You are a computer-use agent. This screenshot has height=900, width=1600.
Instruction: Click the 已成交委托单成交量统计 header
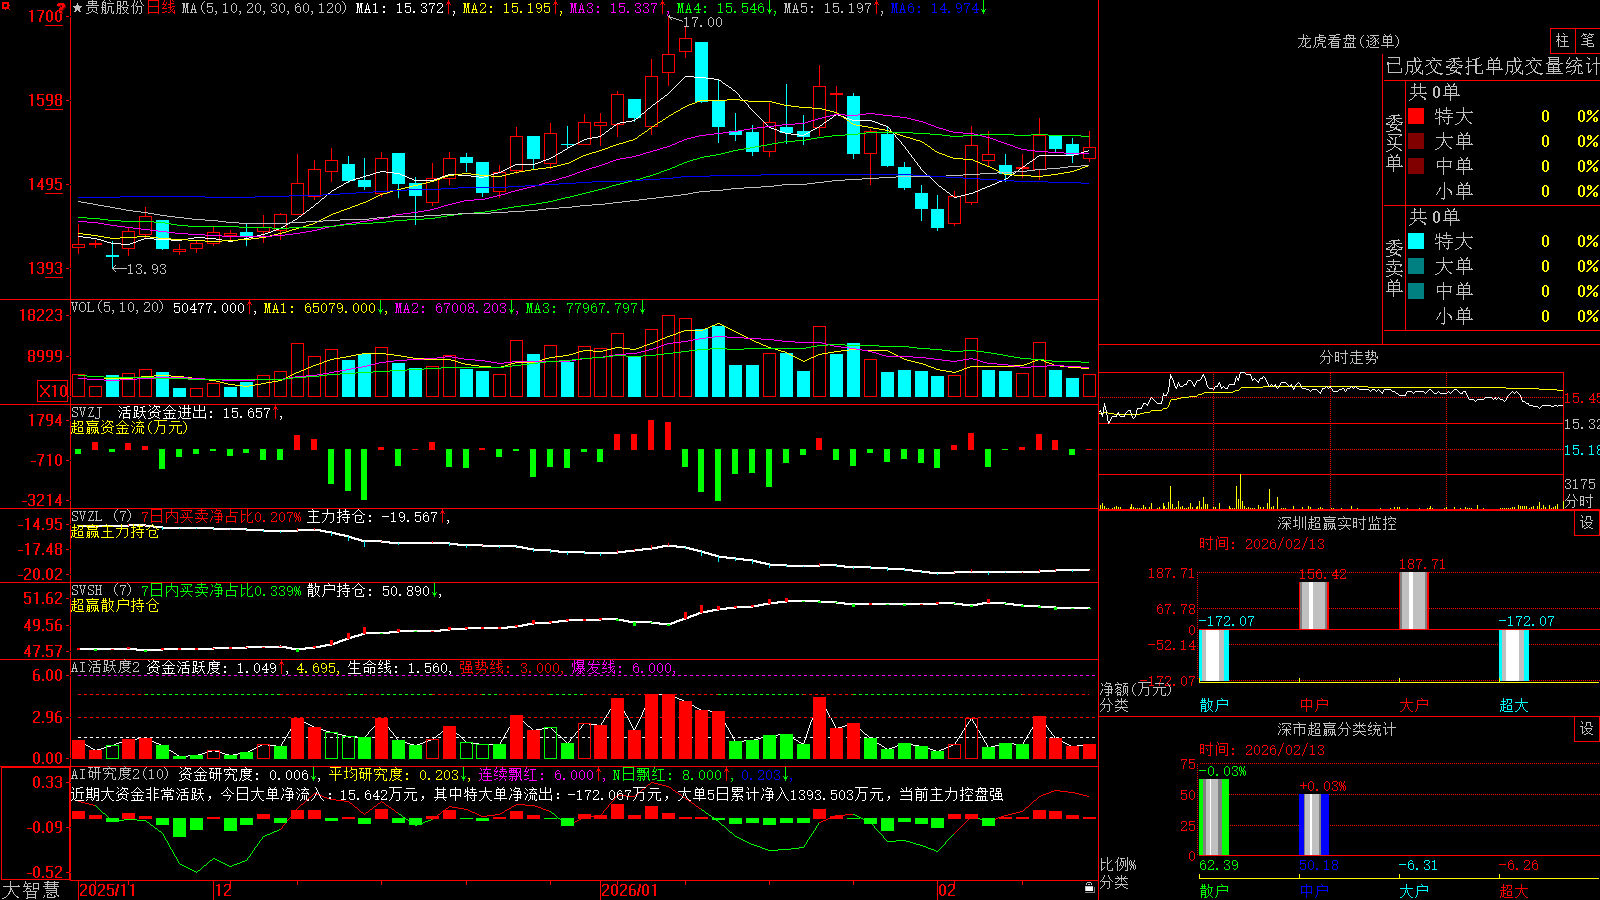click(1492, 66)
